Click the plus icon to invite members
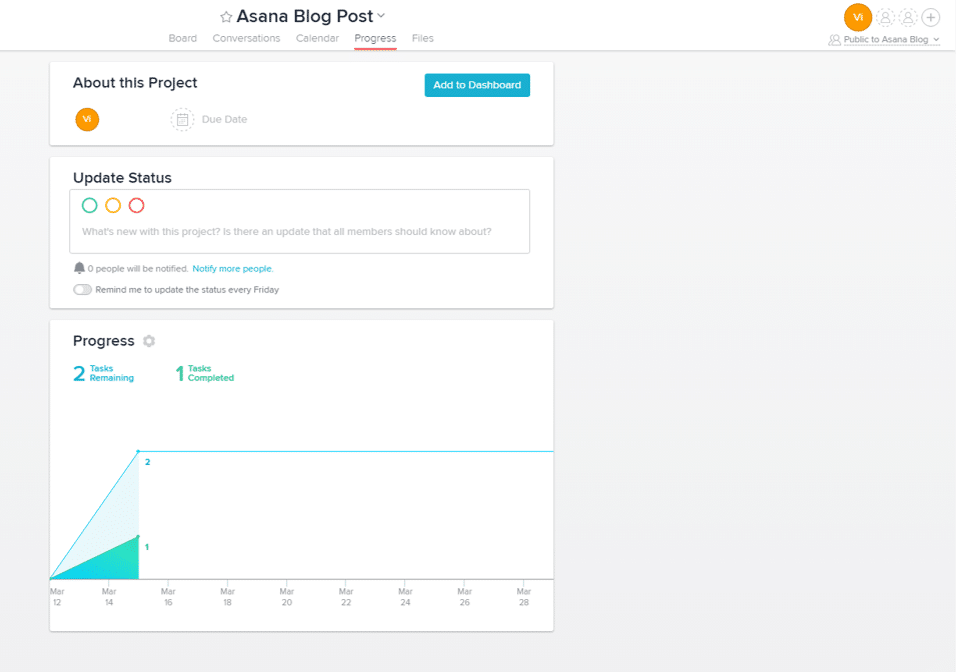Viewport: 957px width, 672px height. [930, 17]
